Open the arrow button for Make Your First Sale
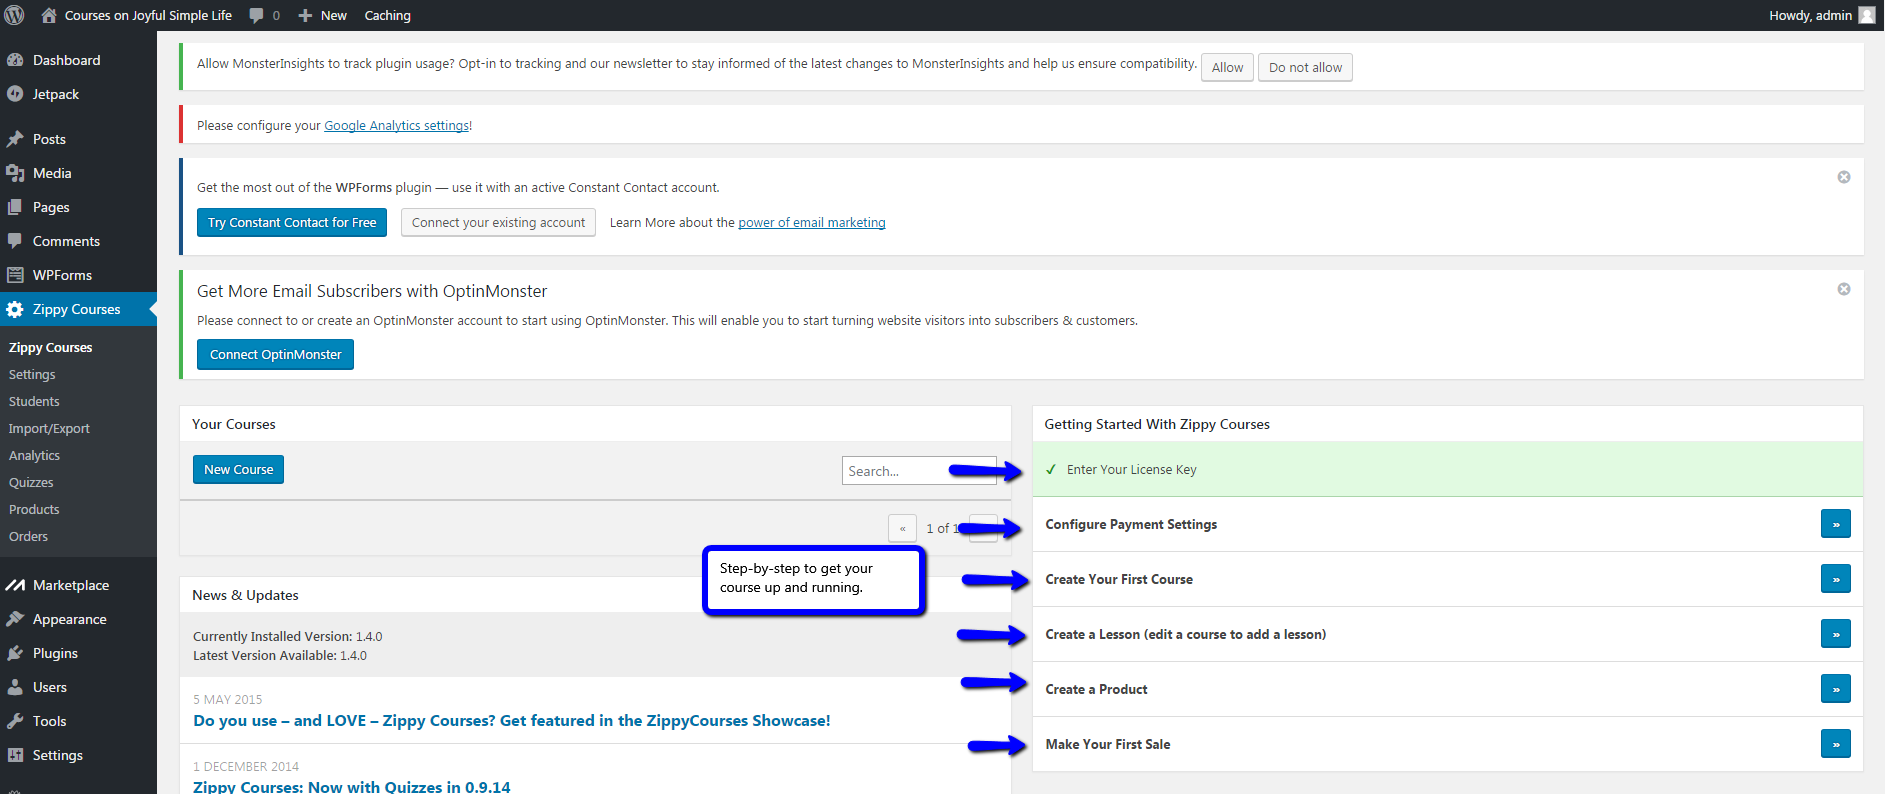This screenshot has width=1885, height=794. tap(1836, 744)
